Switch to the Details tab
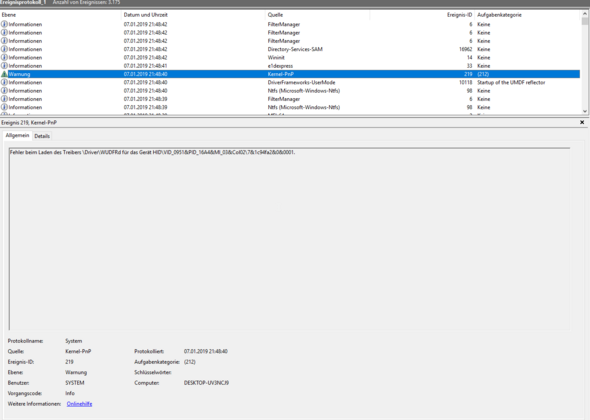 42,136
